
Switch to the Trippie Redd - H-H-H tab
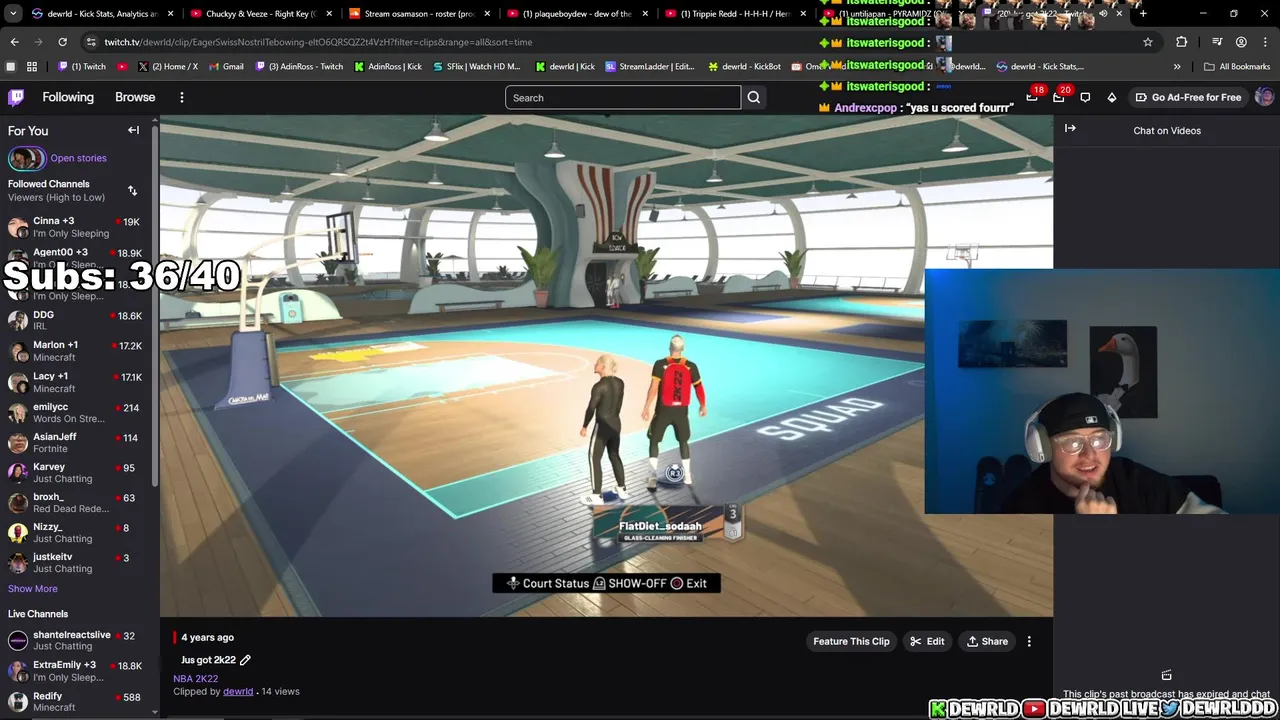pyautogui.click(x=735, y=14)
